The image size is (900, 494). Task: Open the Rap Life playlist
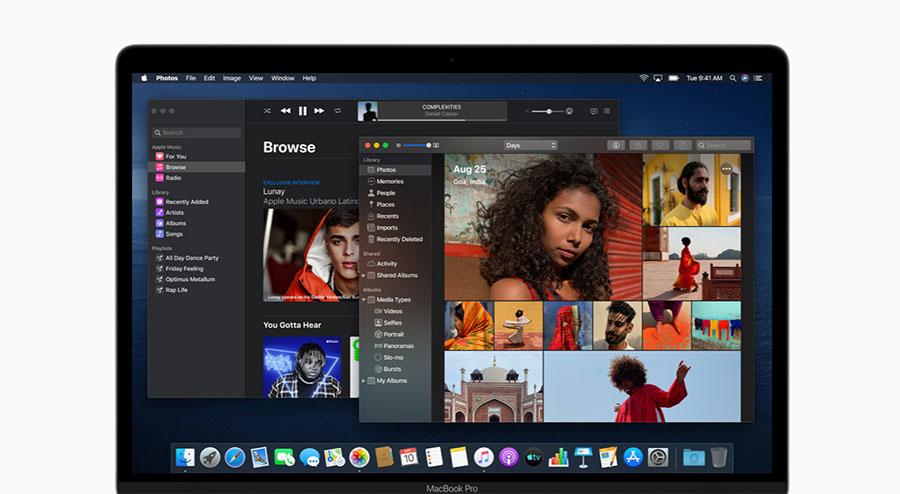click(x=196, y=290)
